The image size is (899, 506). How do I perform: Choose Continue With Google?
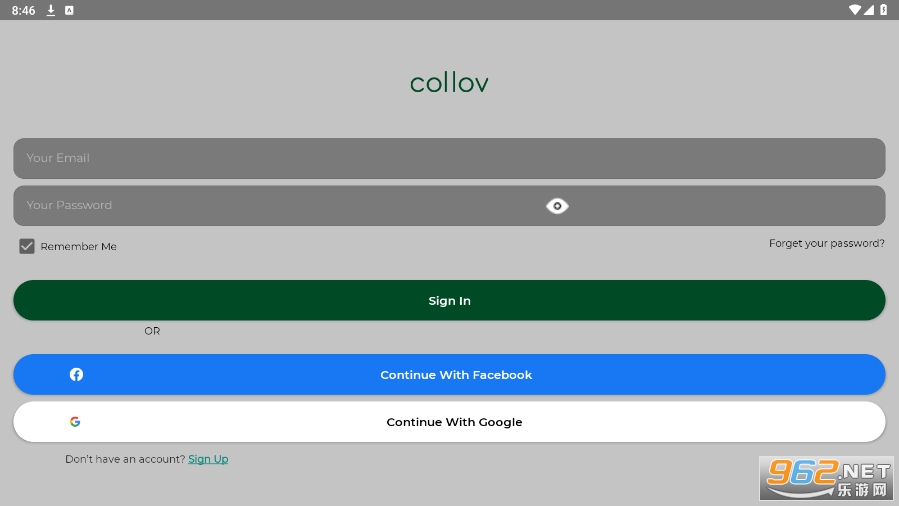pos(454,422)
